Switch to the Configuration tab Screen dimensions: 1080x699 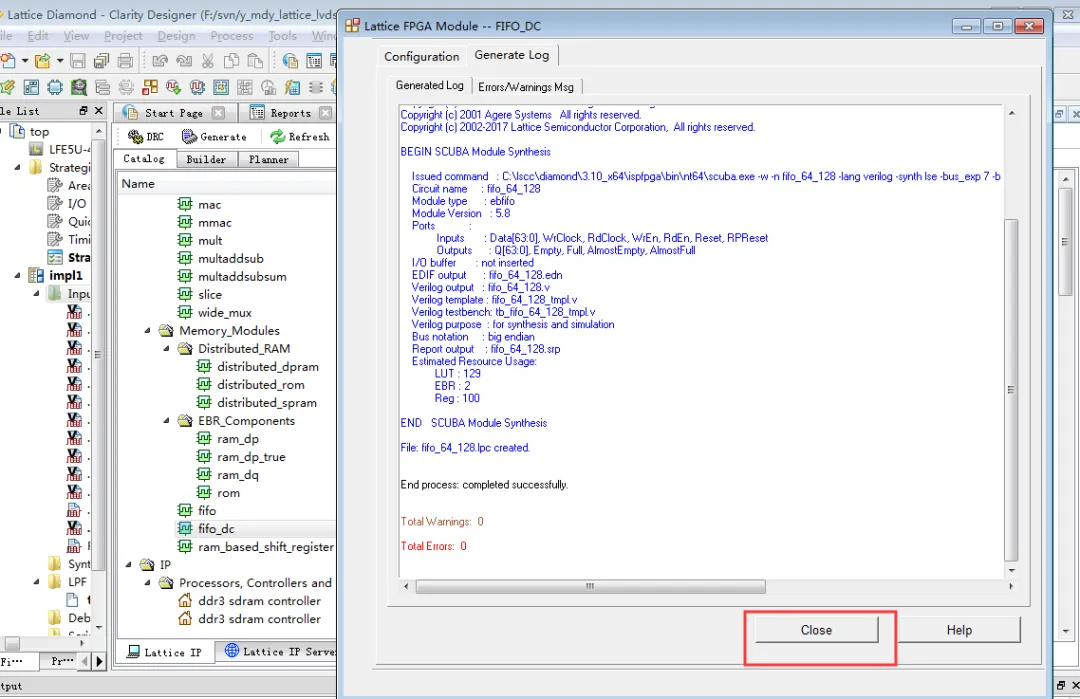(421, 57)
